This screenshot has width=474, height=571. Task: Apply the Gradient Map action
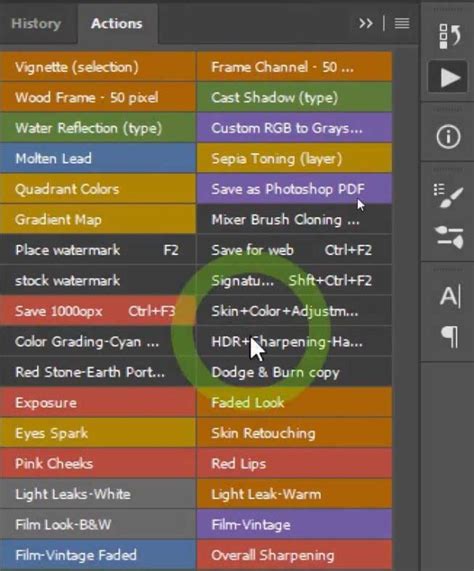(x=98, y=219)
